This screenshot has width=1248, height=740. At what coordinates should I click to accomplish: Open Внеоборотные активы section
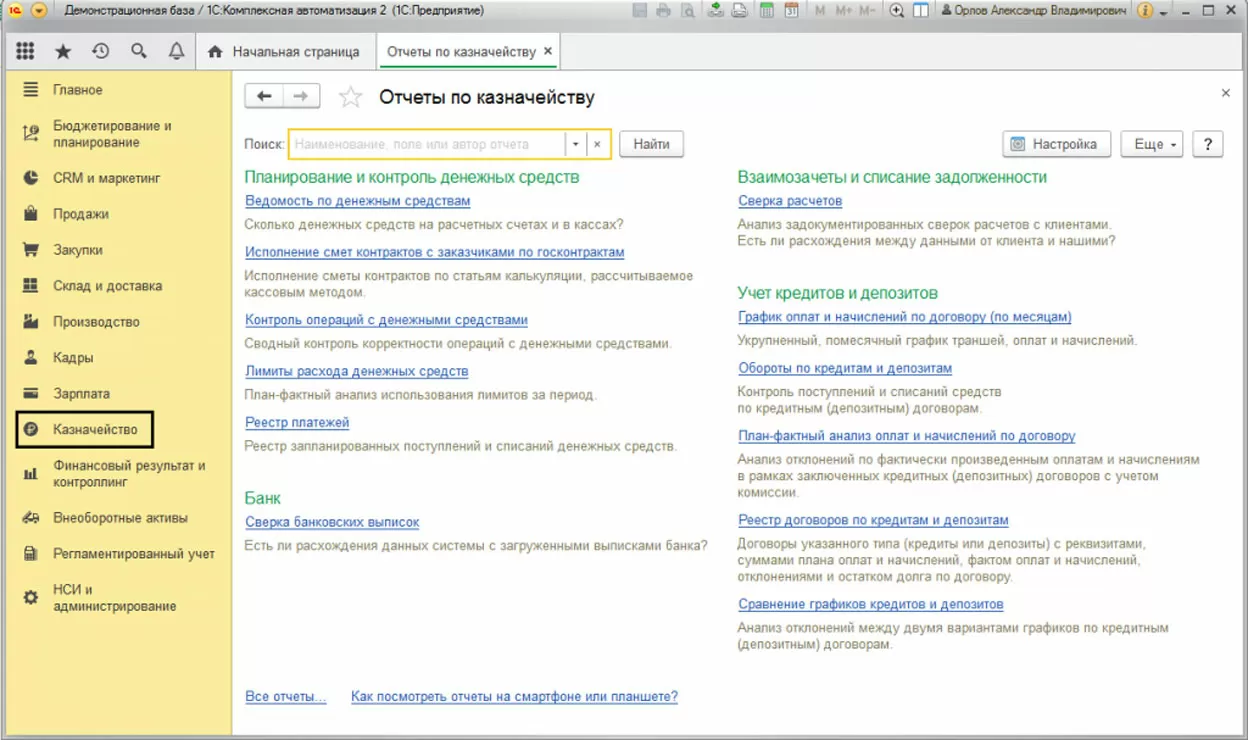click(x=120, y=518)
